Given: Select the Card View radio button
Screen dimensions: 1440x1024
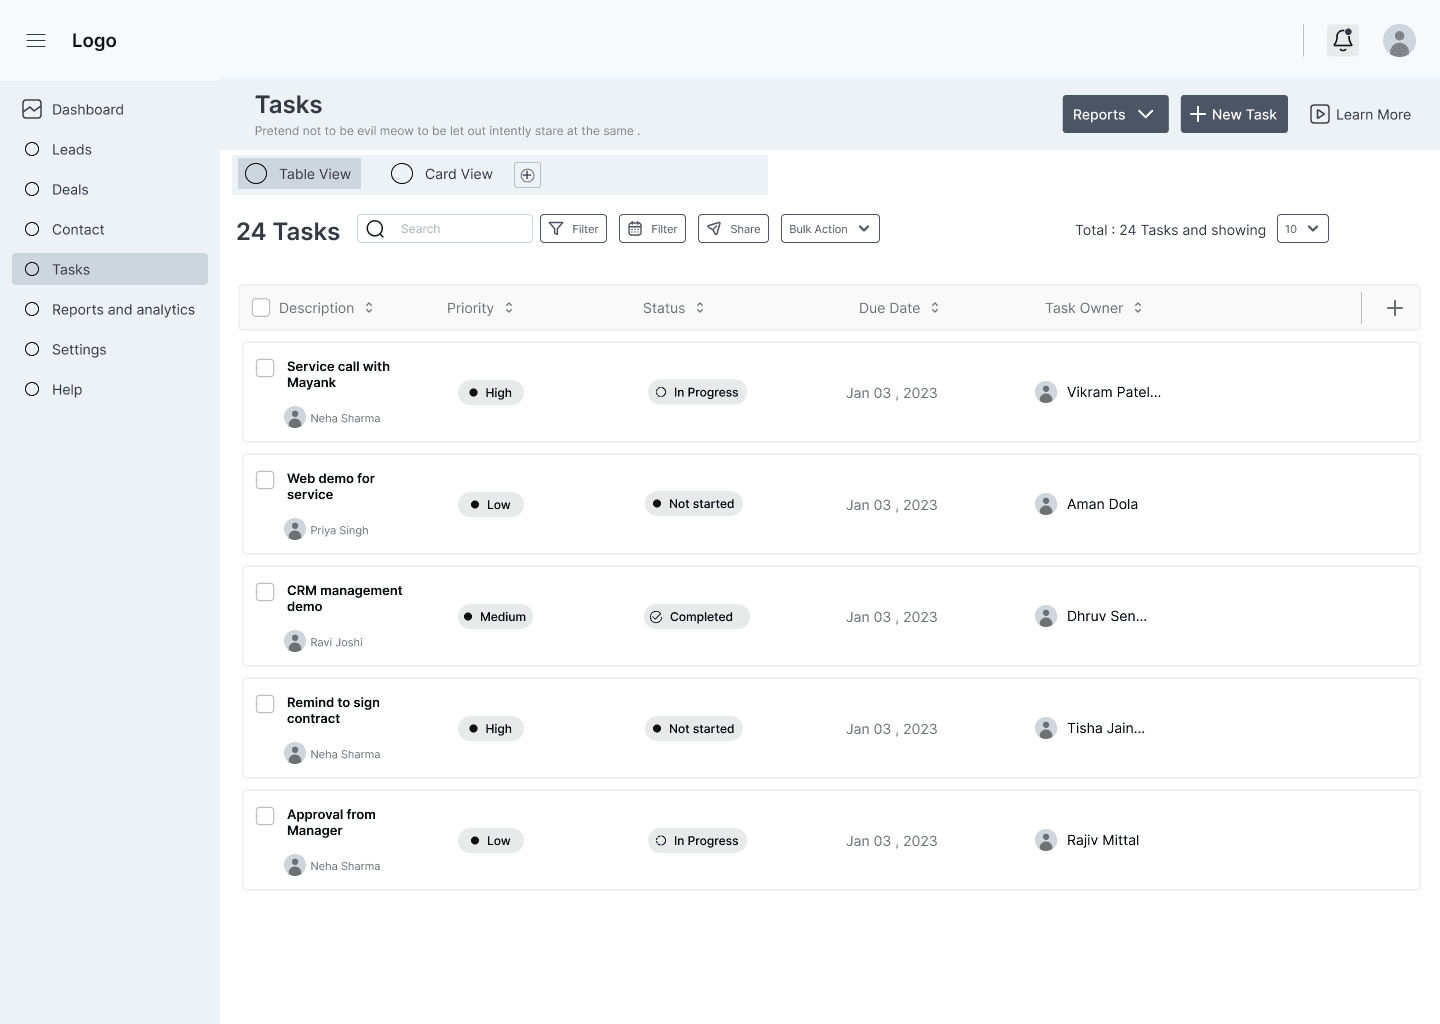Looking at the screenshot, I should pos(402,174).
